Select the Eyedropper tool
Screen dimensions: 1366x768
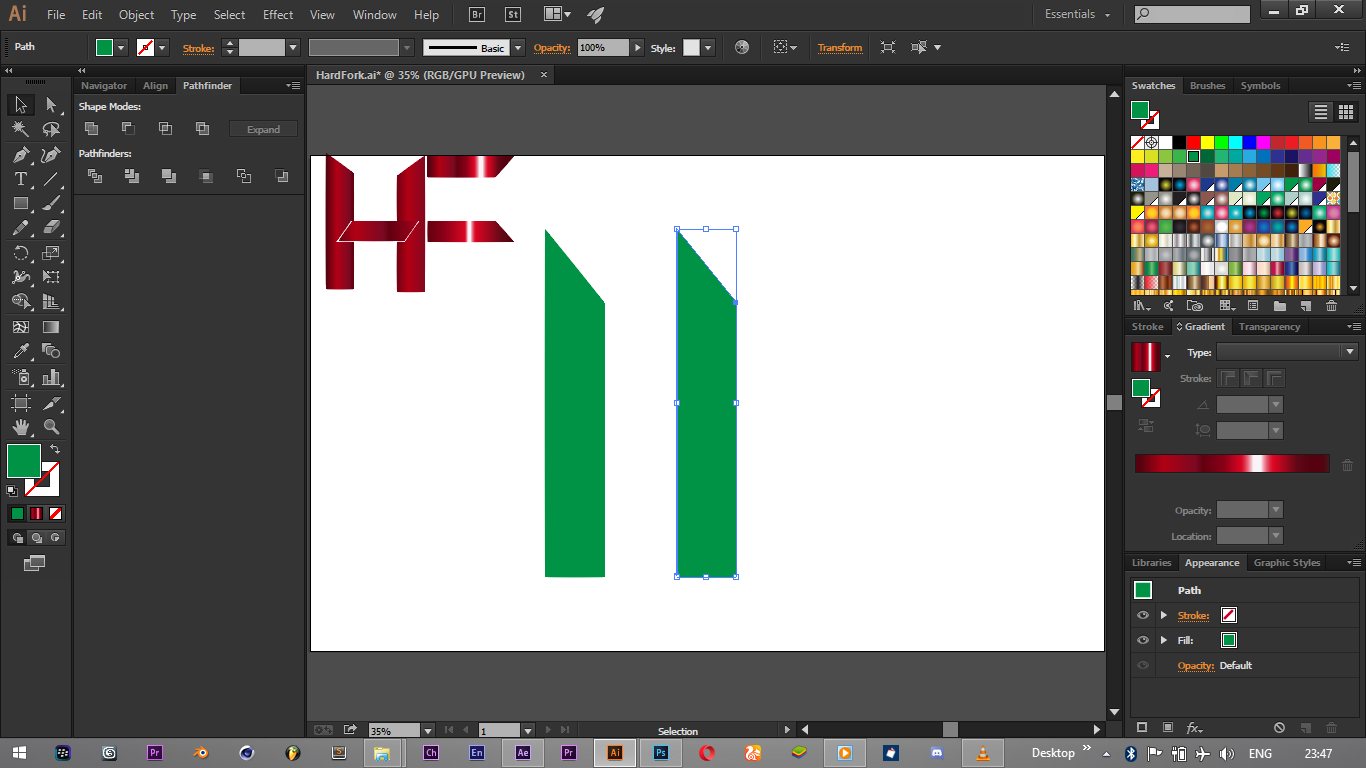pyautogui.click(x=21, y=351)
